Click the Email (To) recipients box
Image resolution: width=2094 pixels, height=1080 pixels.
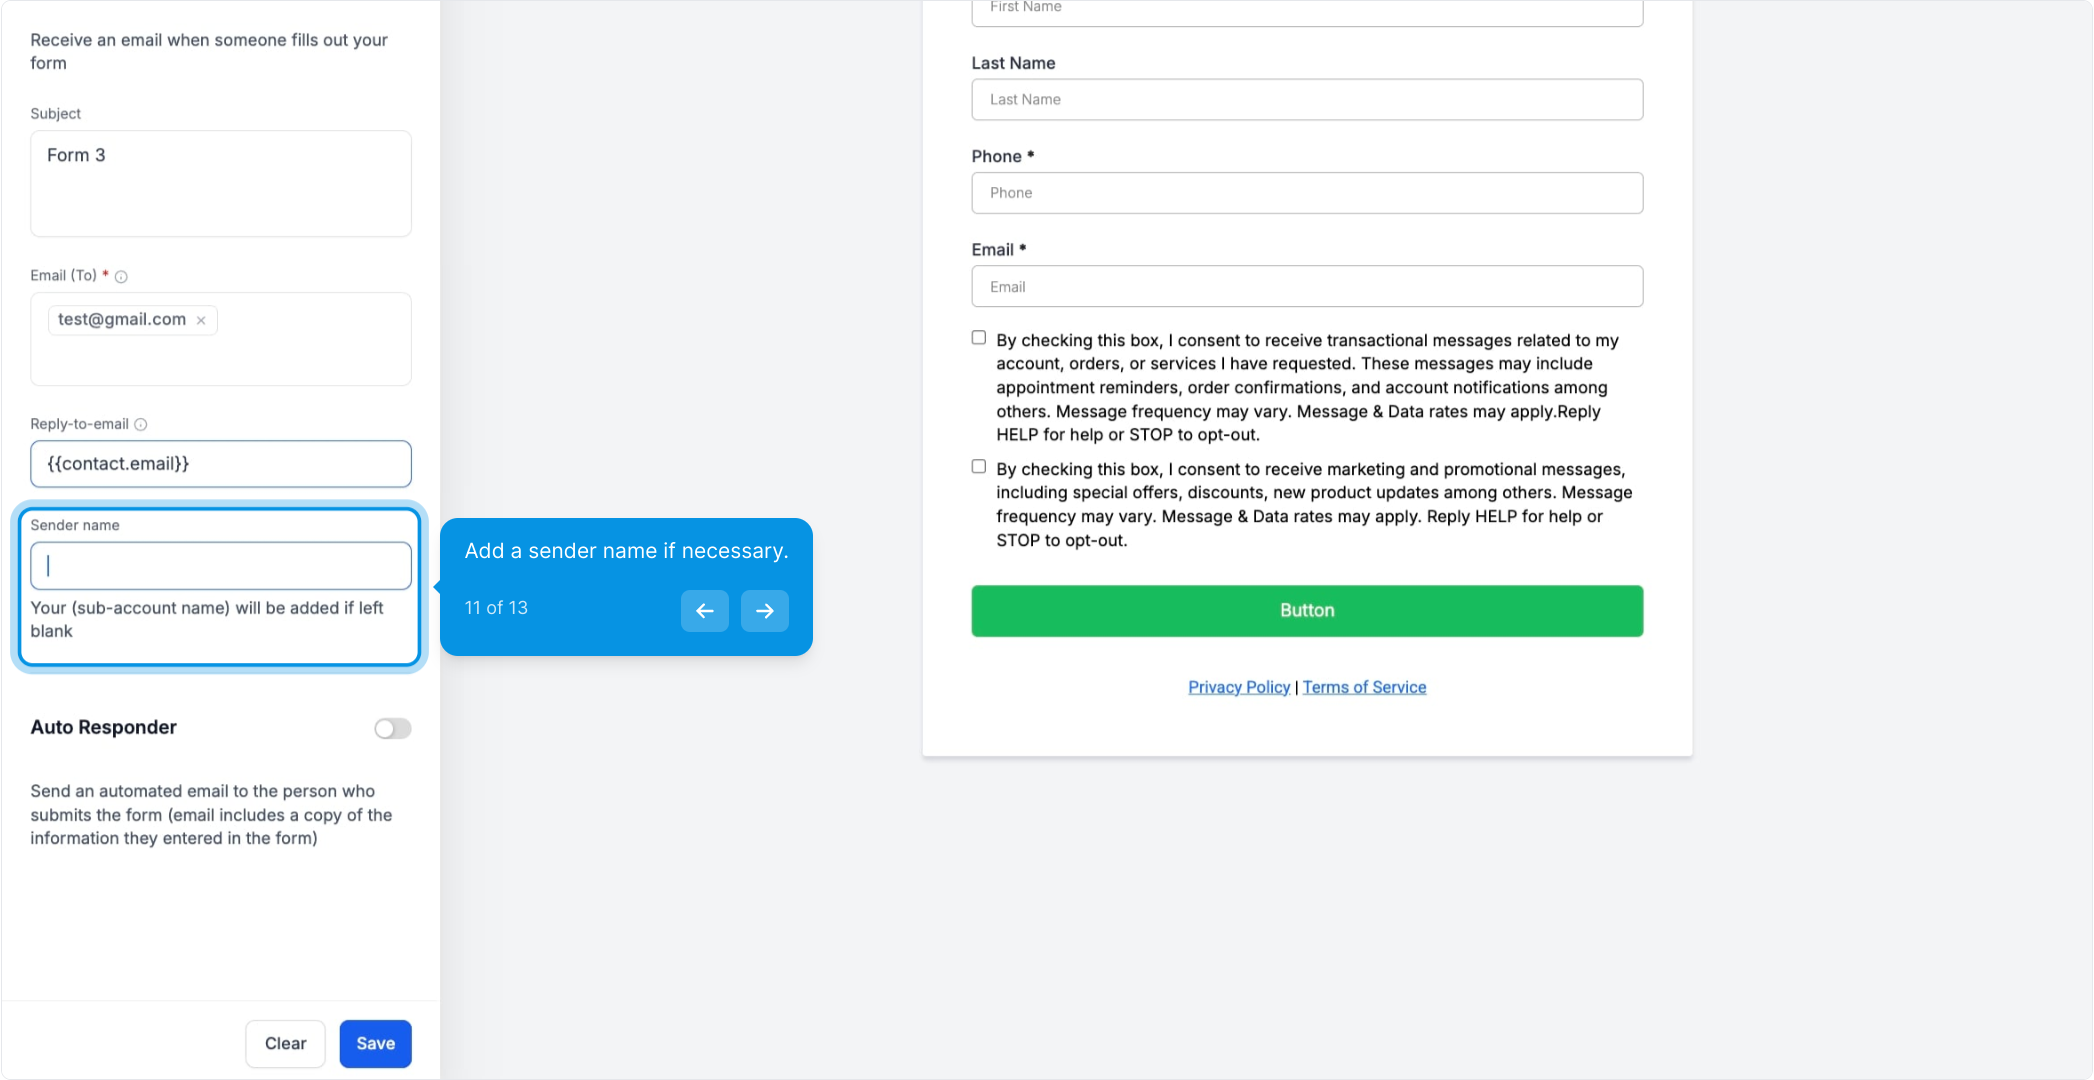pyautogui.click(x=221, y=339)
